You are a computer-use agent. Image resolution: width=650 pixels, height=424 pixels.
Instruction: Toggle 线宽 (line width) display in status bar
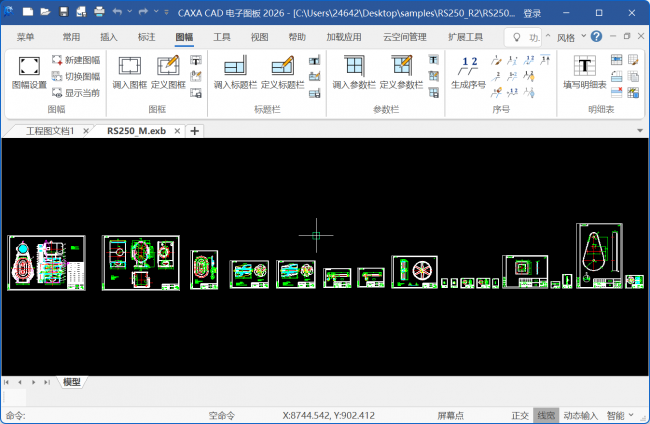pos(545,415)
